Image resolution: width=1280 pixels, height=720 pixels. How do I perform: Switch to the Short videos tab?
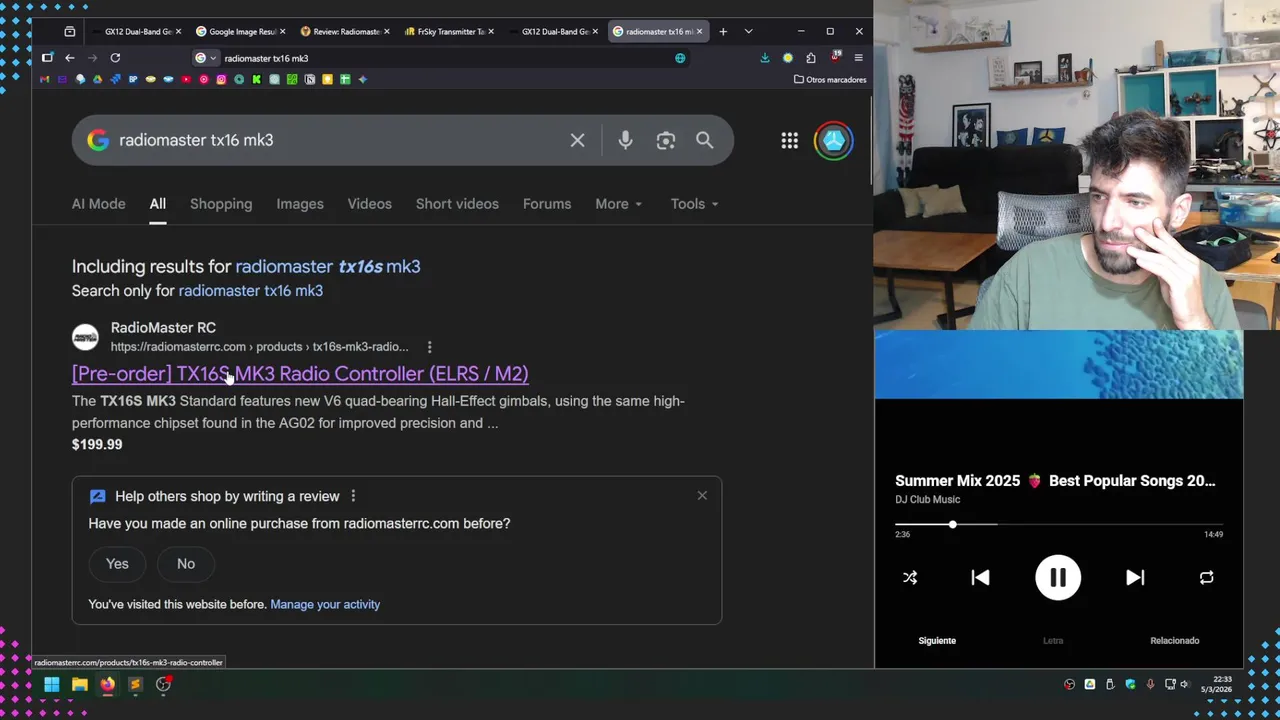click(457, 204)
